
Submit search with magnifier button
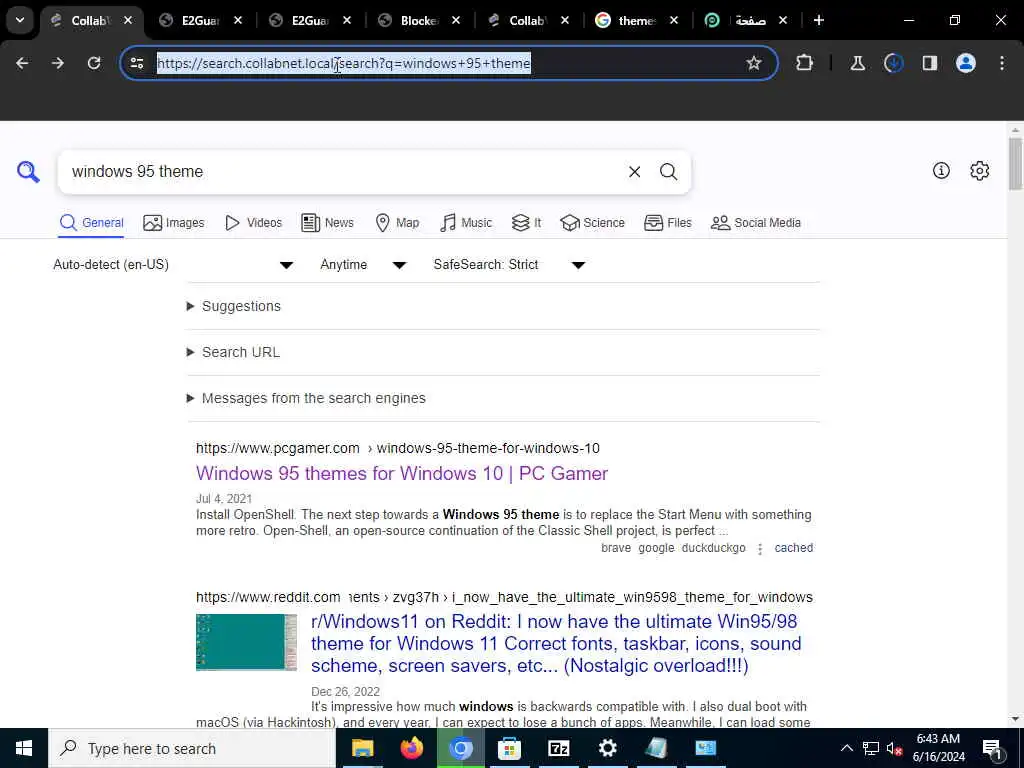coord(668,172)
